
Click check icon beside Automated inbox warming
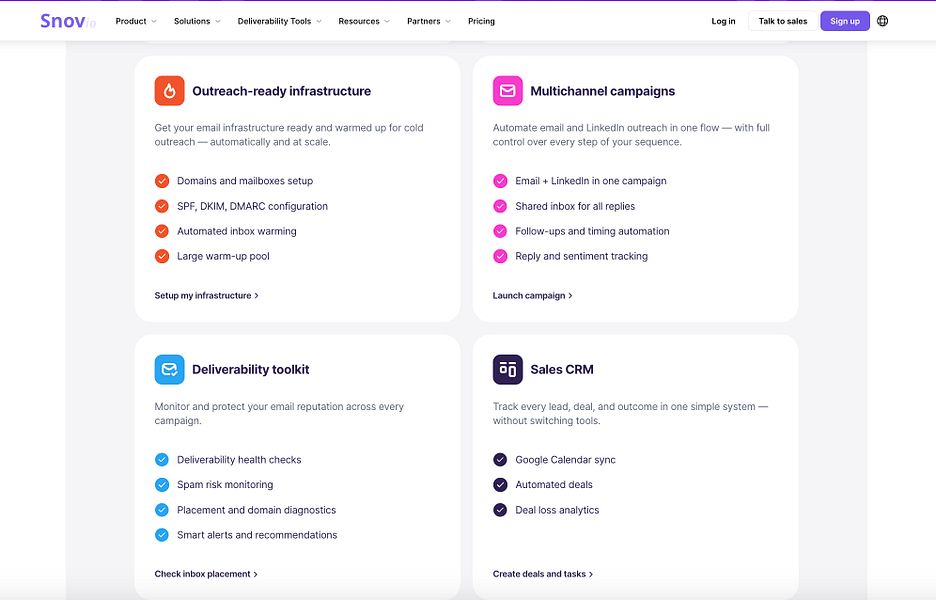click(162, 231)
